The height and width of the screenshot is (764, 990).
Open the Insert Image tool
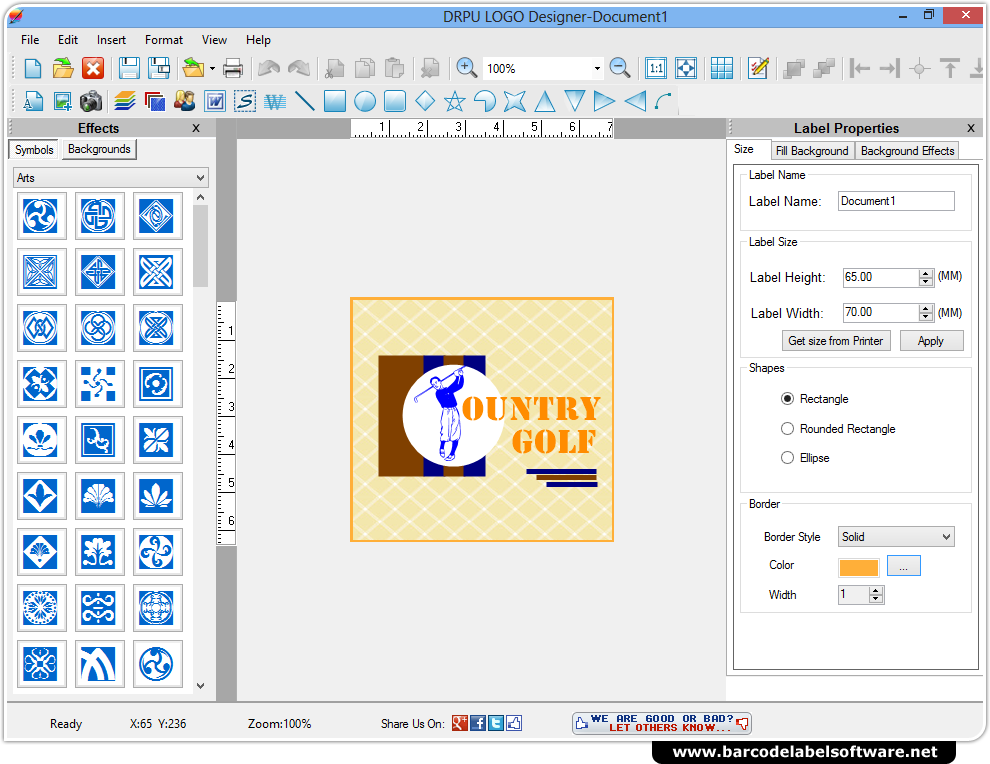click(61, 100)
